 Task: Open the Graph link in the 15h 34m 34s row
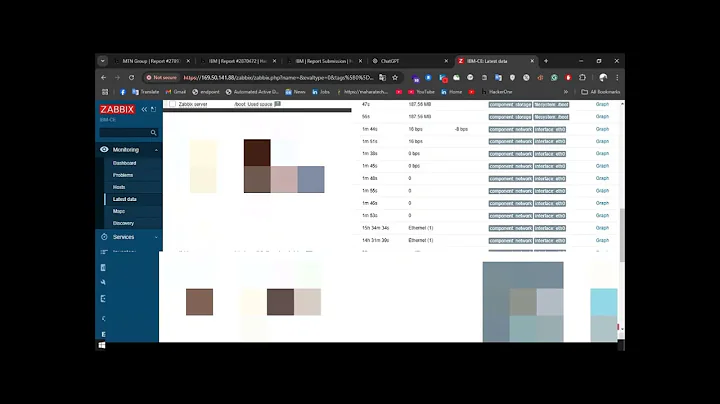(x=602, y=228)
